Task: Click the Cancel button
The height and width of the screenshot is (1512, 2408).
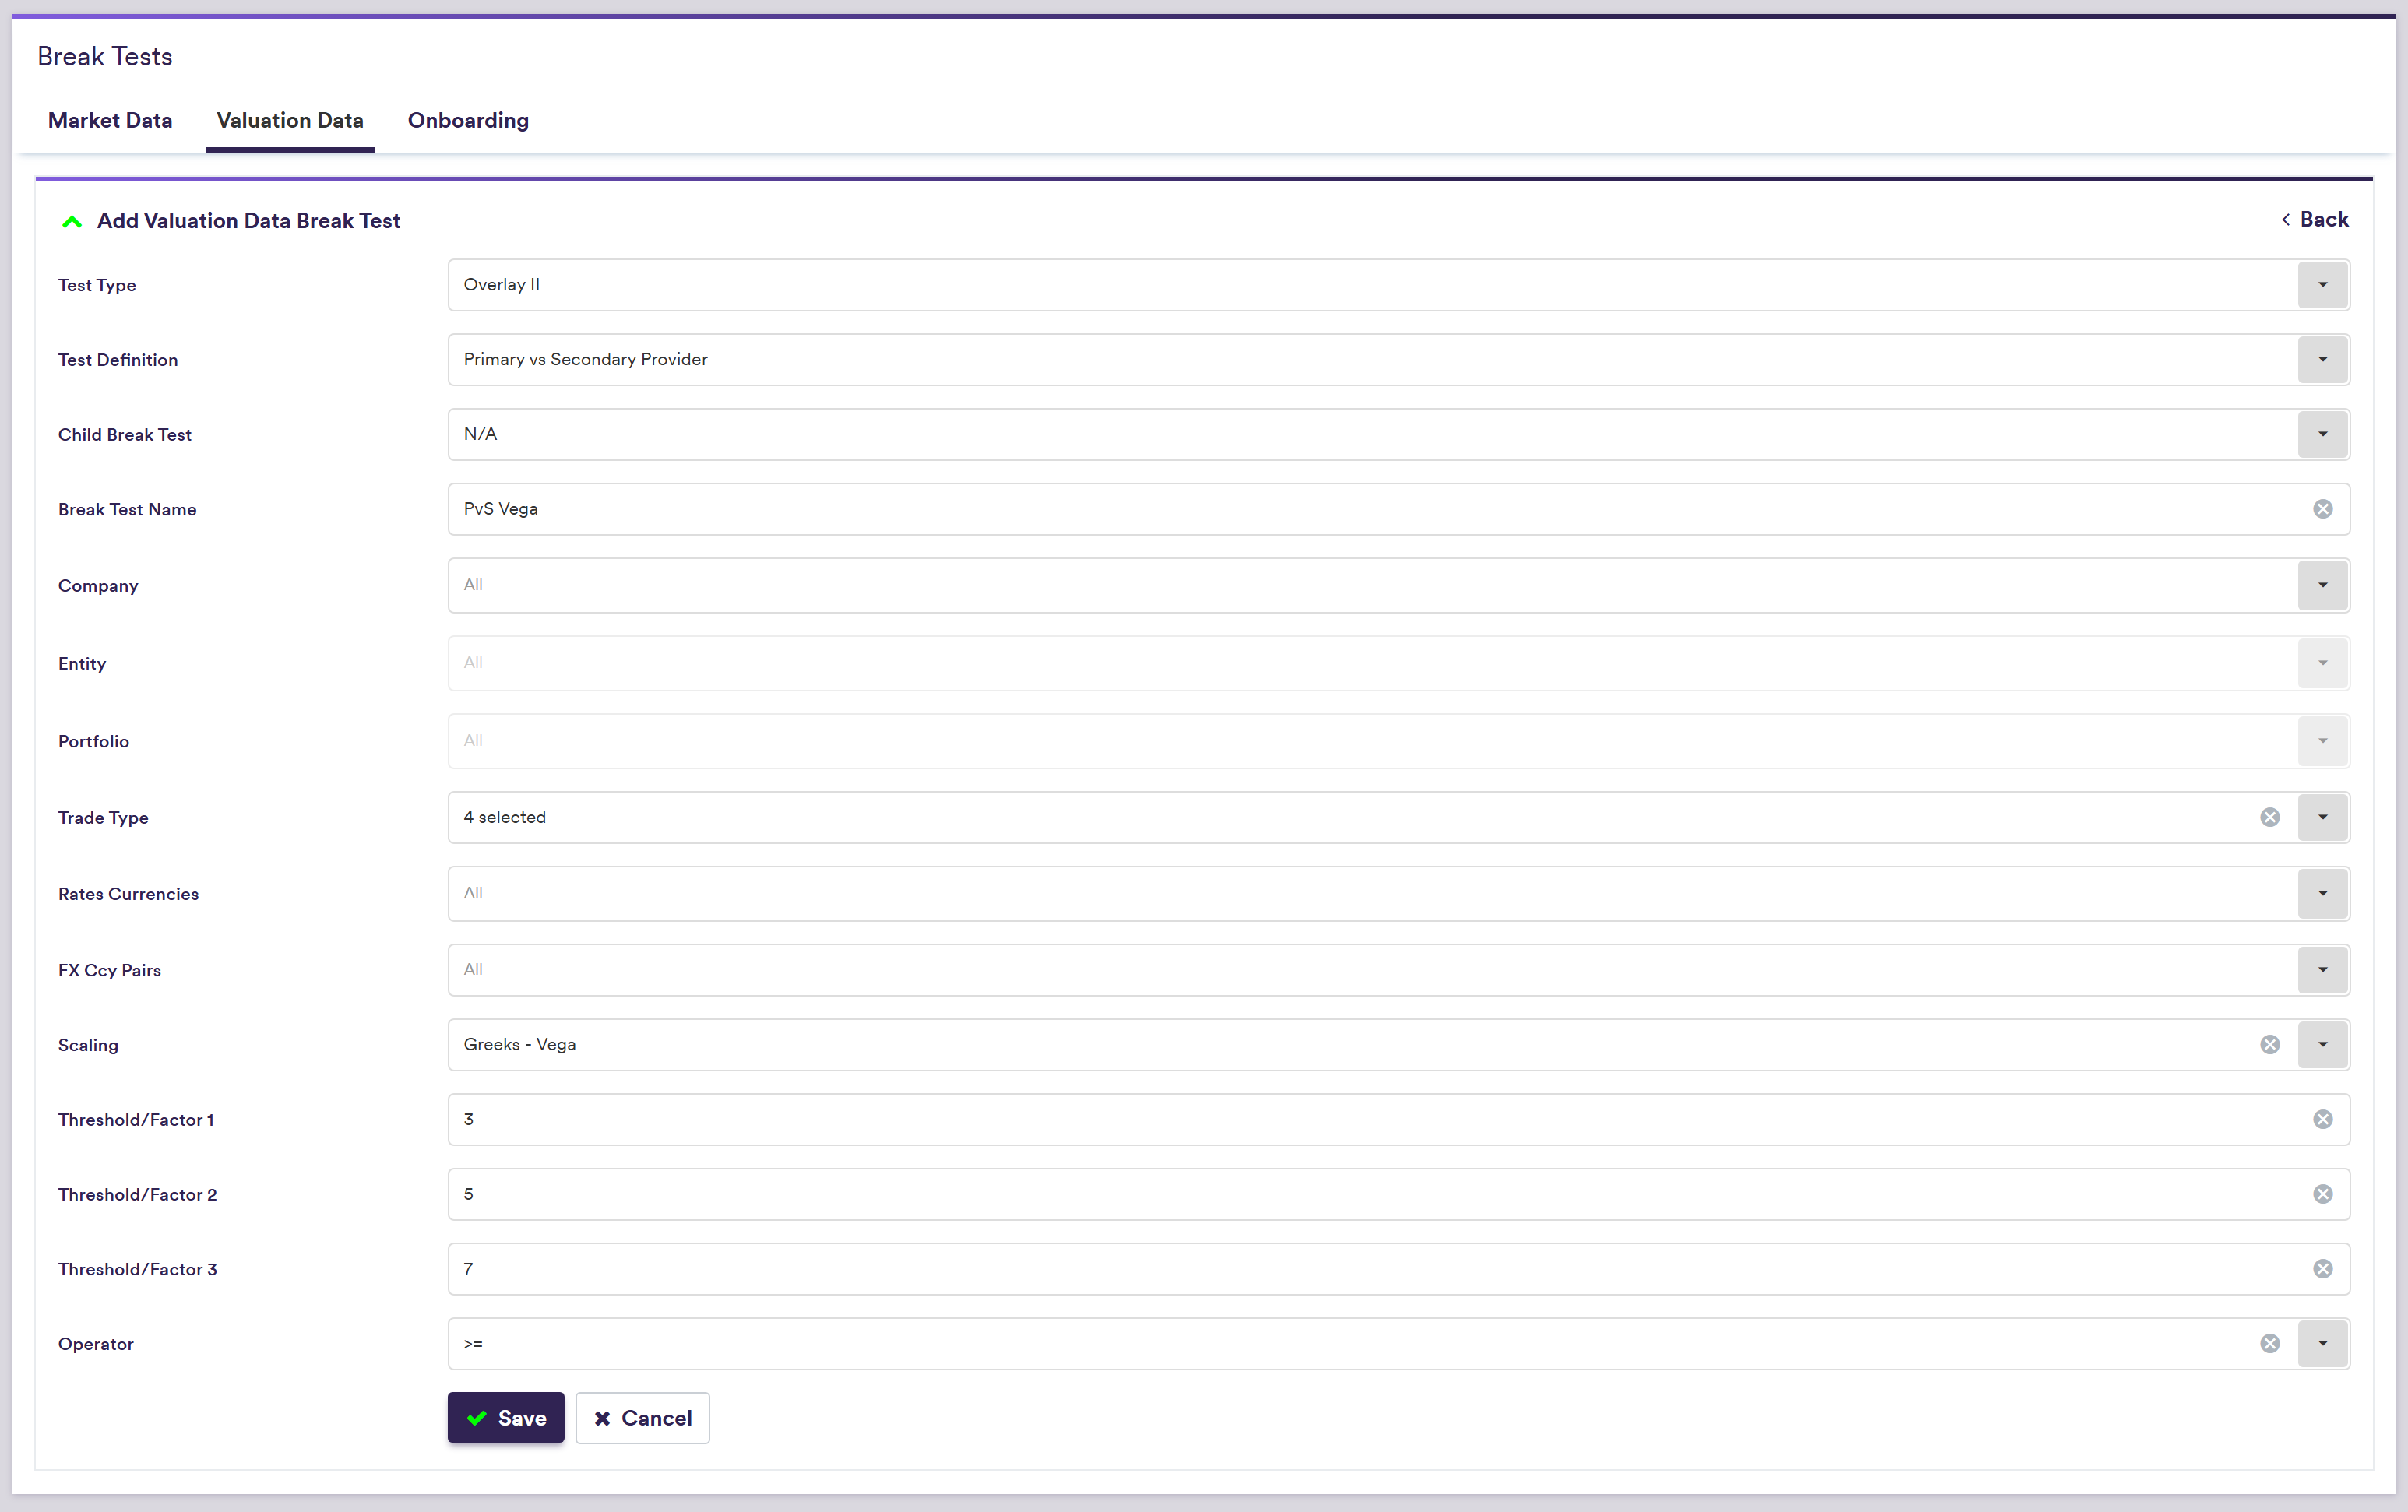Action: [642, 1417]
